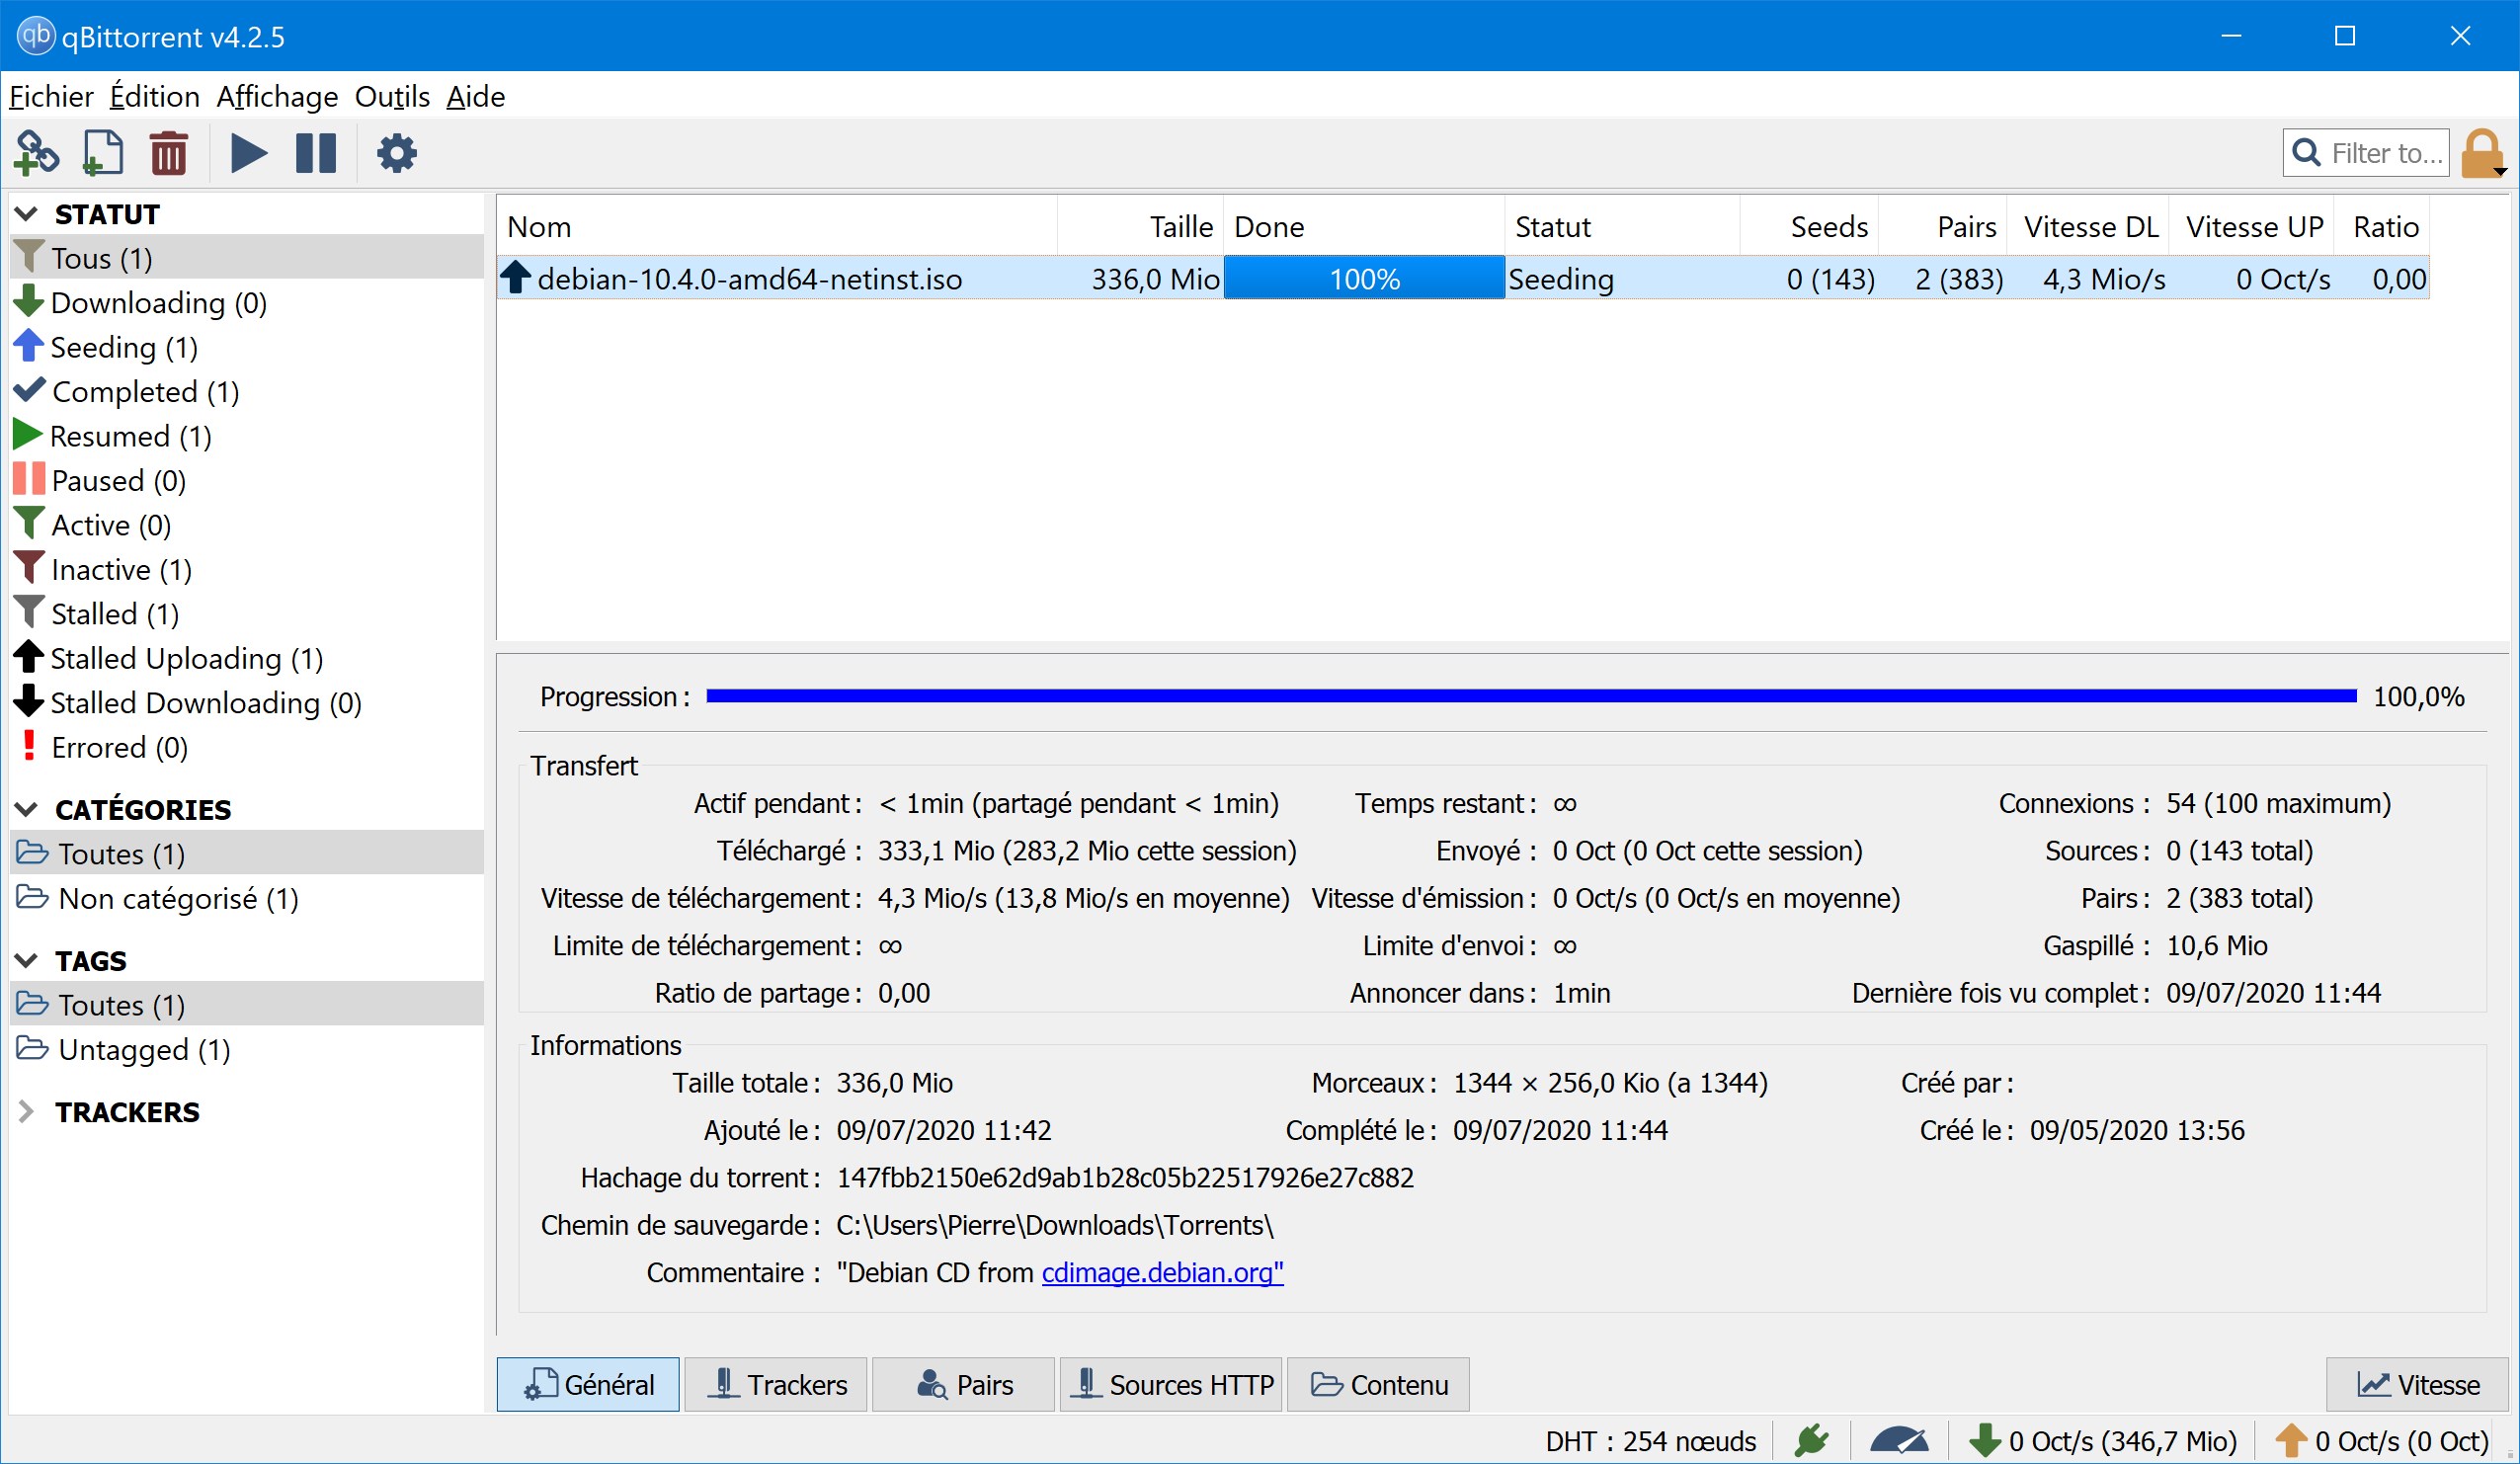Select the Tous (1) status filter

(x=246, y=257)
